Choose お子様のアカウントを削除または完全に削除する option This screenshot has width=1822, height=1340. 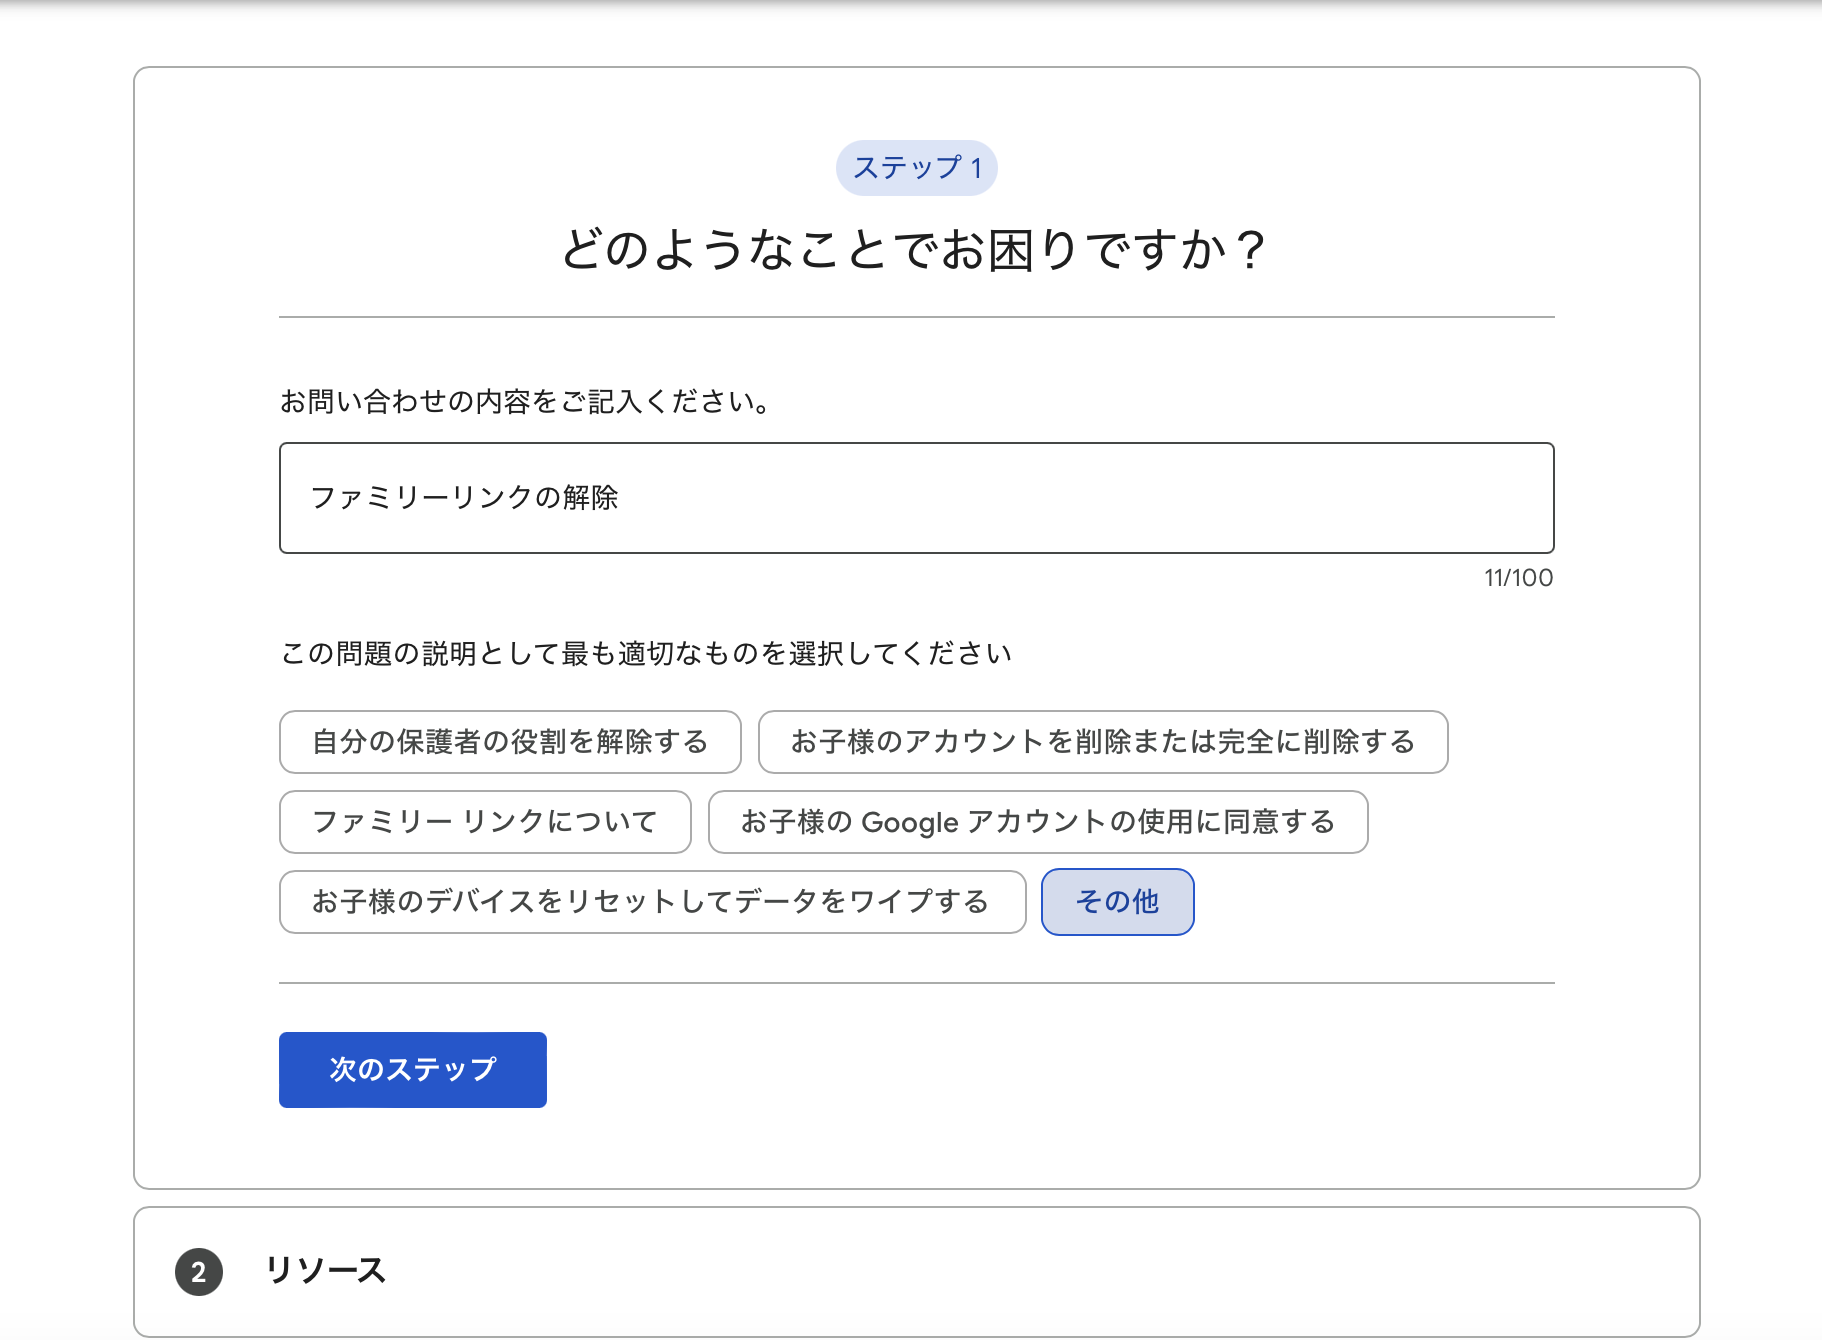(x=1102, y=742)
